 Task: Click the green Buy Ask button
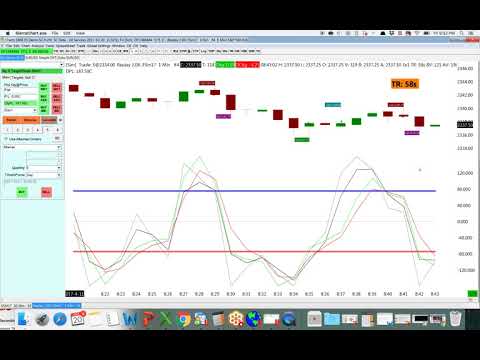coord(44,98)
